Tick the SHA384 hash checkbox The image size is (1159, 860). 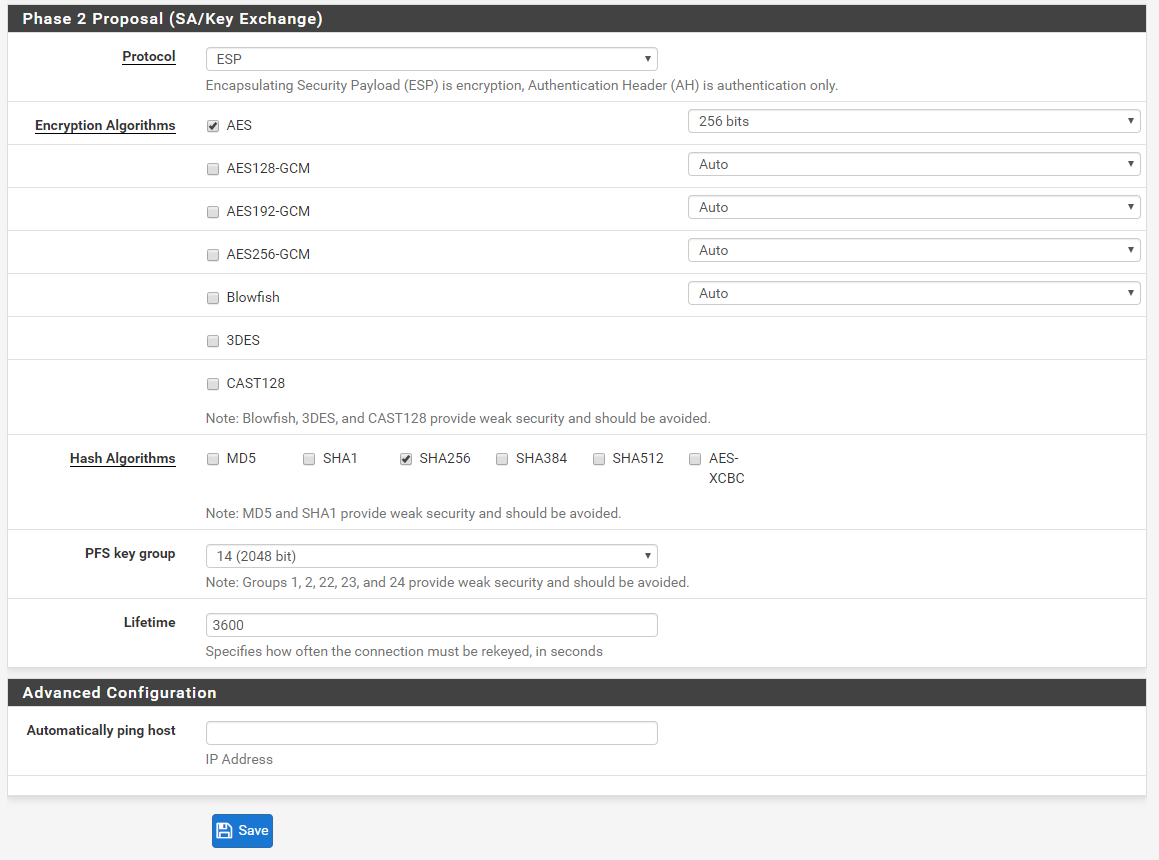tap(502, 458)
